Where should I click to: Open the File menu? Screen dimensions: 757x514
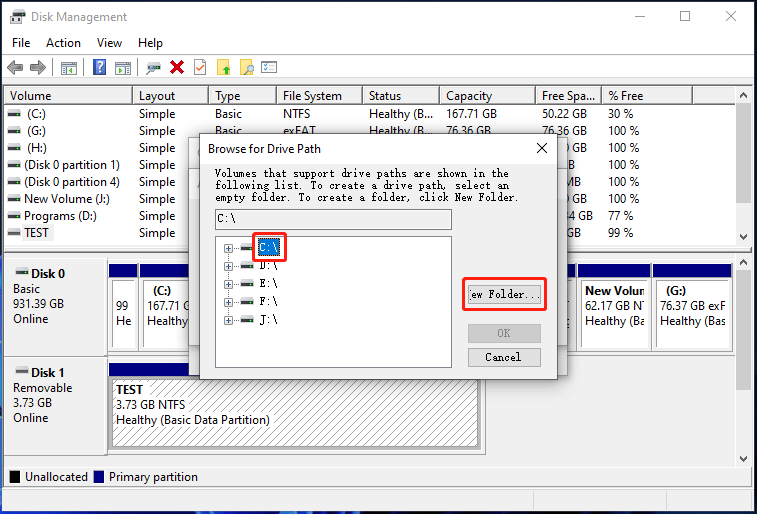point(21,43)
